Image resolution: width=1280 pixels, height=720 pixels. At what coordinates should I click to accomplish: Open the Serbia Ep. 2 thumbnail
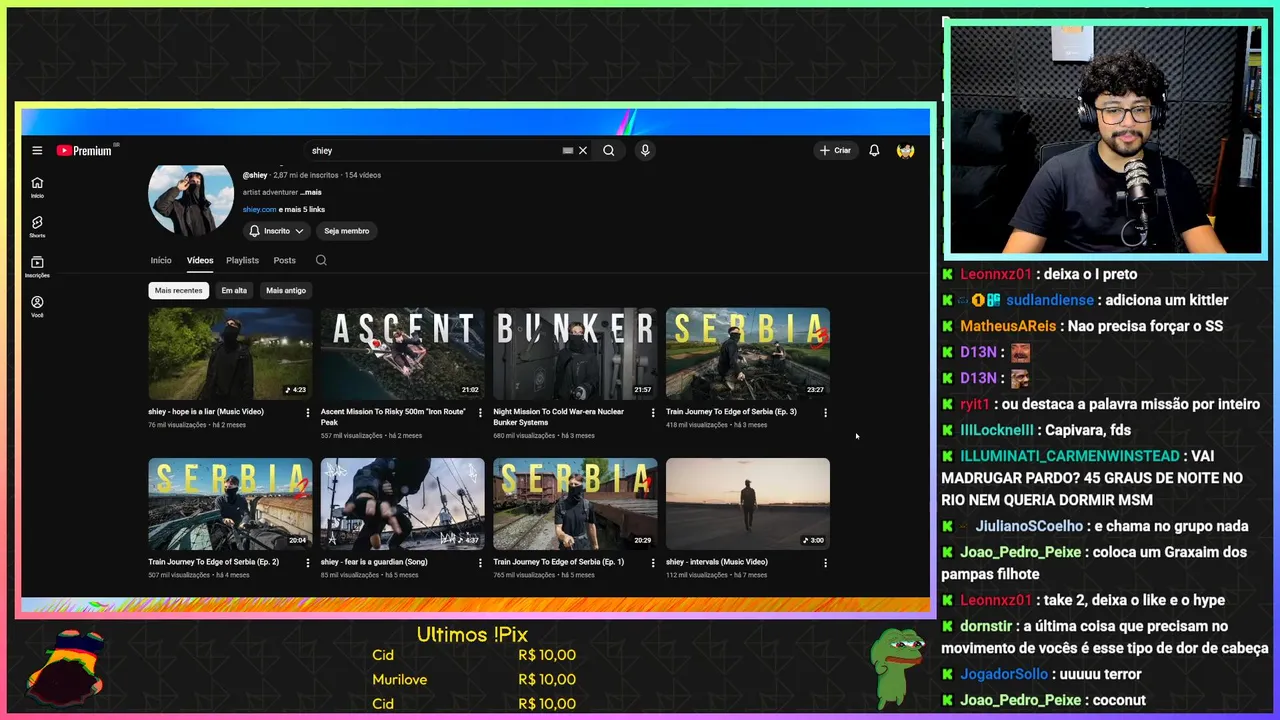(x=230, y=504)
